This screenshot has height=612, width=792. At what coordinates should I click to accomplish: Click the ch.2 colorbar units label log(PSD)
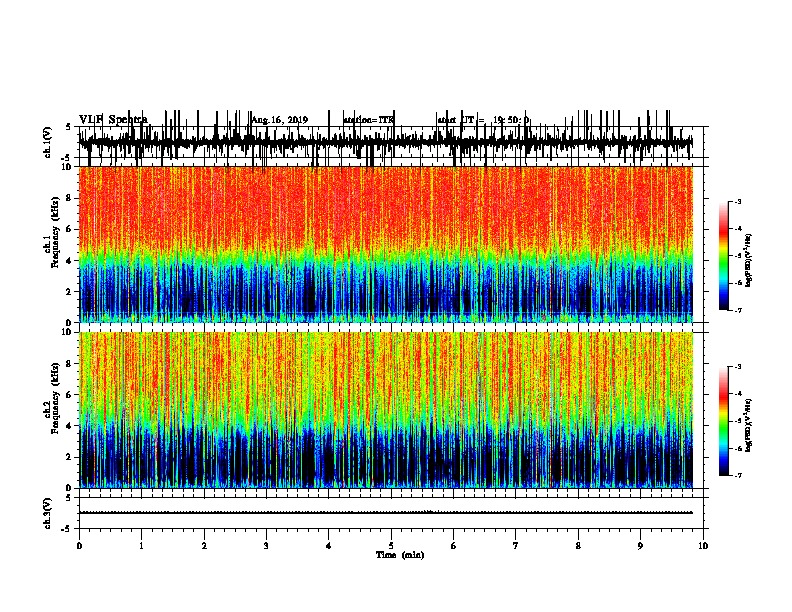pos(748,425)
